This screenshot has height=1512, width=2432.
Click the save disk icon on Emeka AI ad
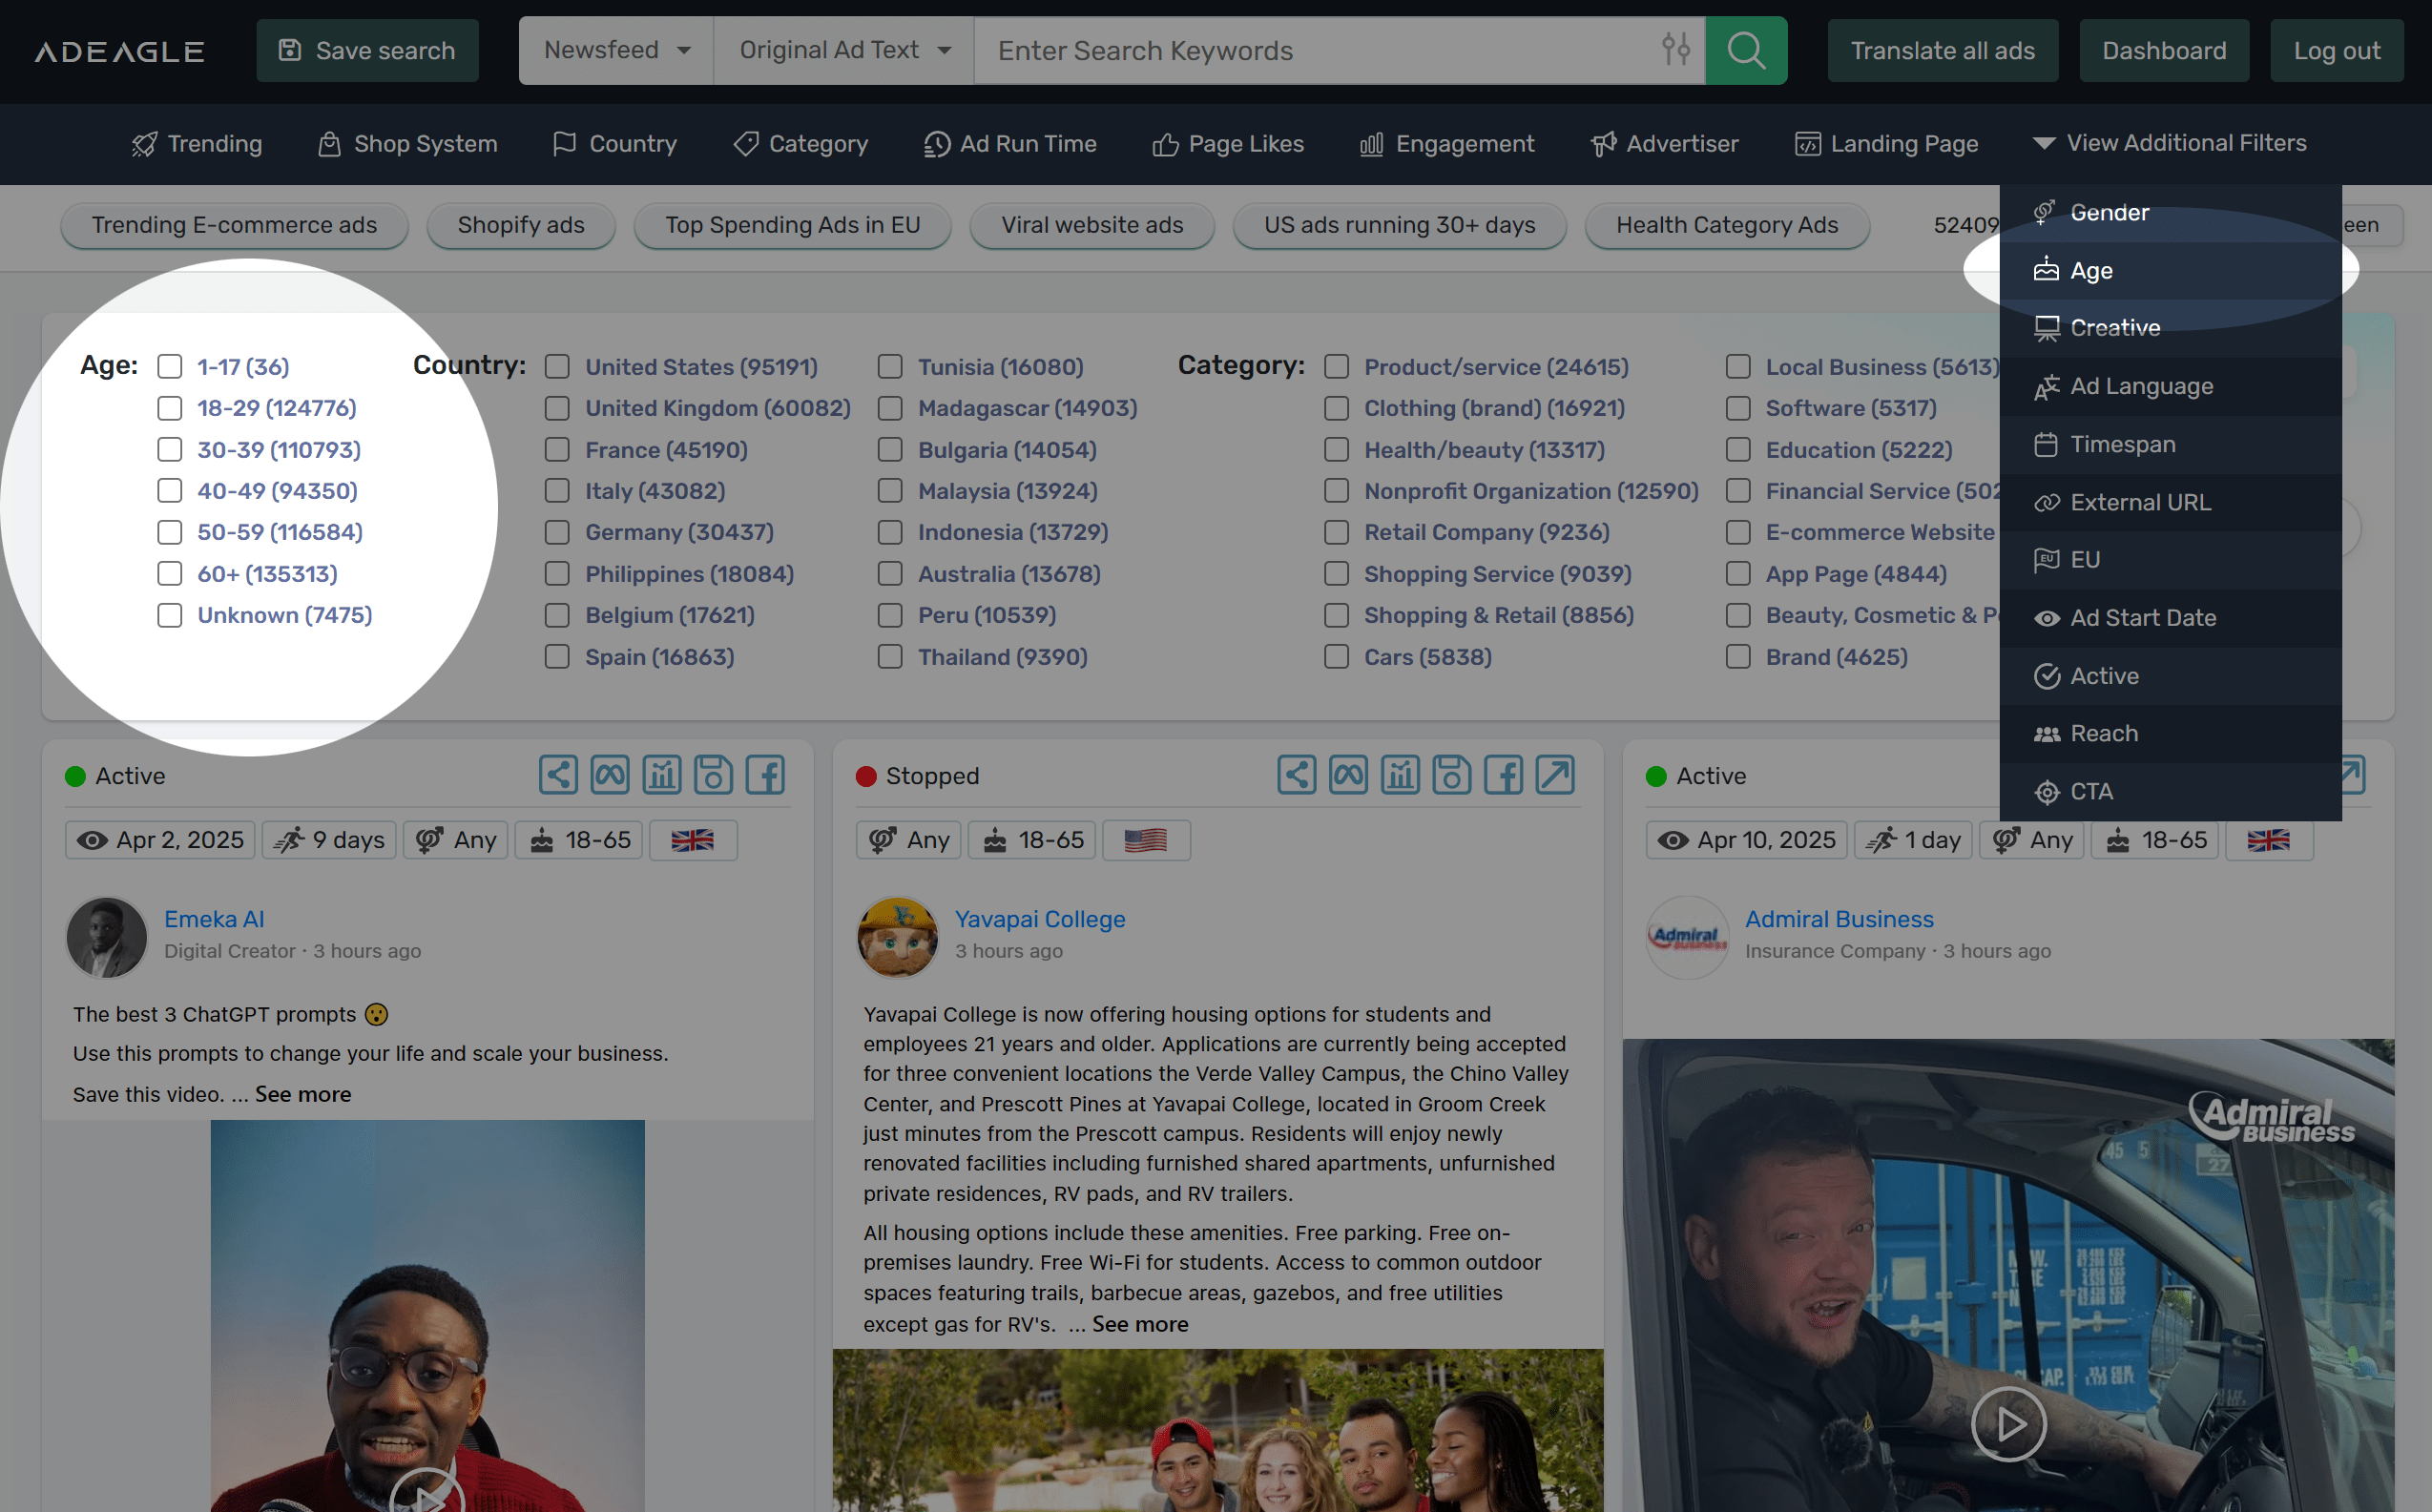click(713, 775)
